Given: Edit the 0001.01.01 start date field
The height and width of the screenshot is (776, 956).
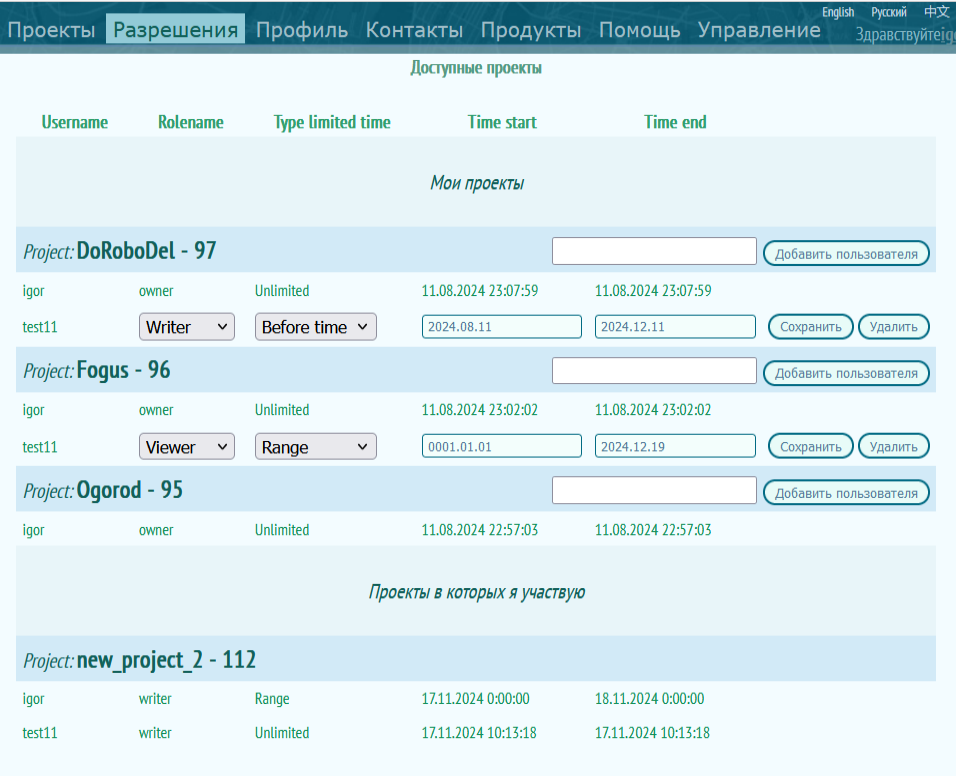Looking at the screenshot, I should pyautogui.click(x=501, y=447).
